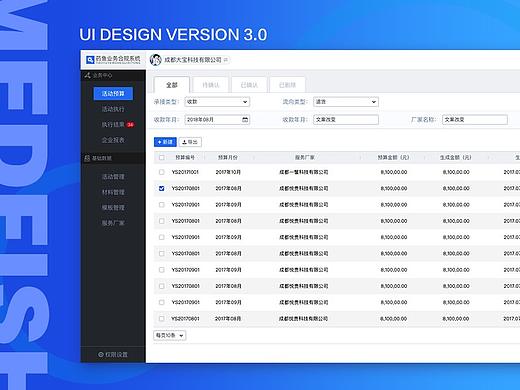This screenshot has width=520, height=390.
Task: Click the 2017年10月 month cell
Action: coord(228,172)
